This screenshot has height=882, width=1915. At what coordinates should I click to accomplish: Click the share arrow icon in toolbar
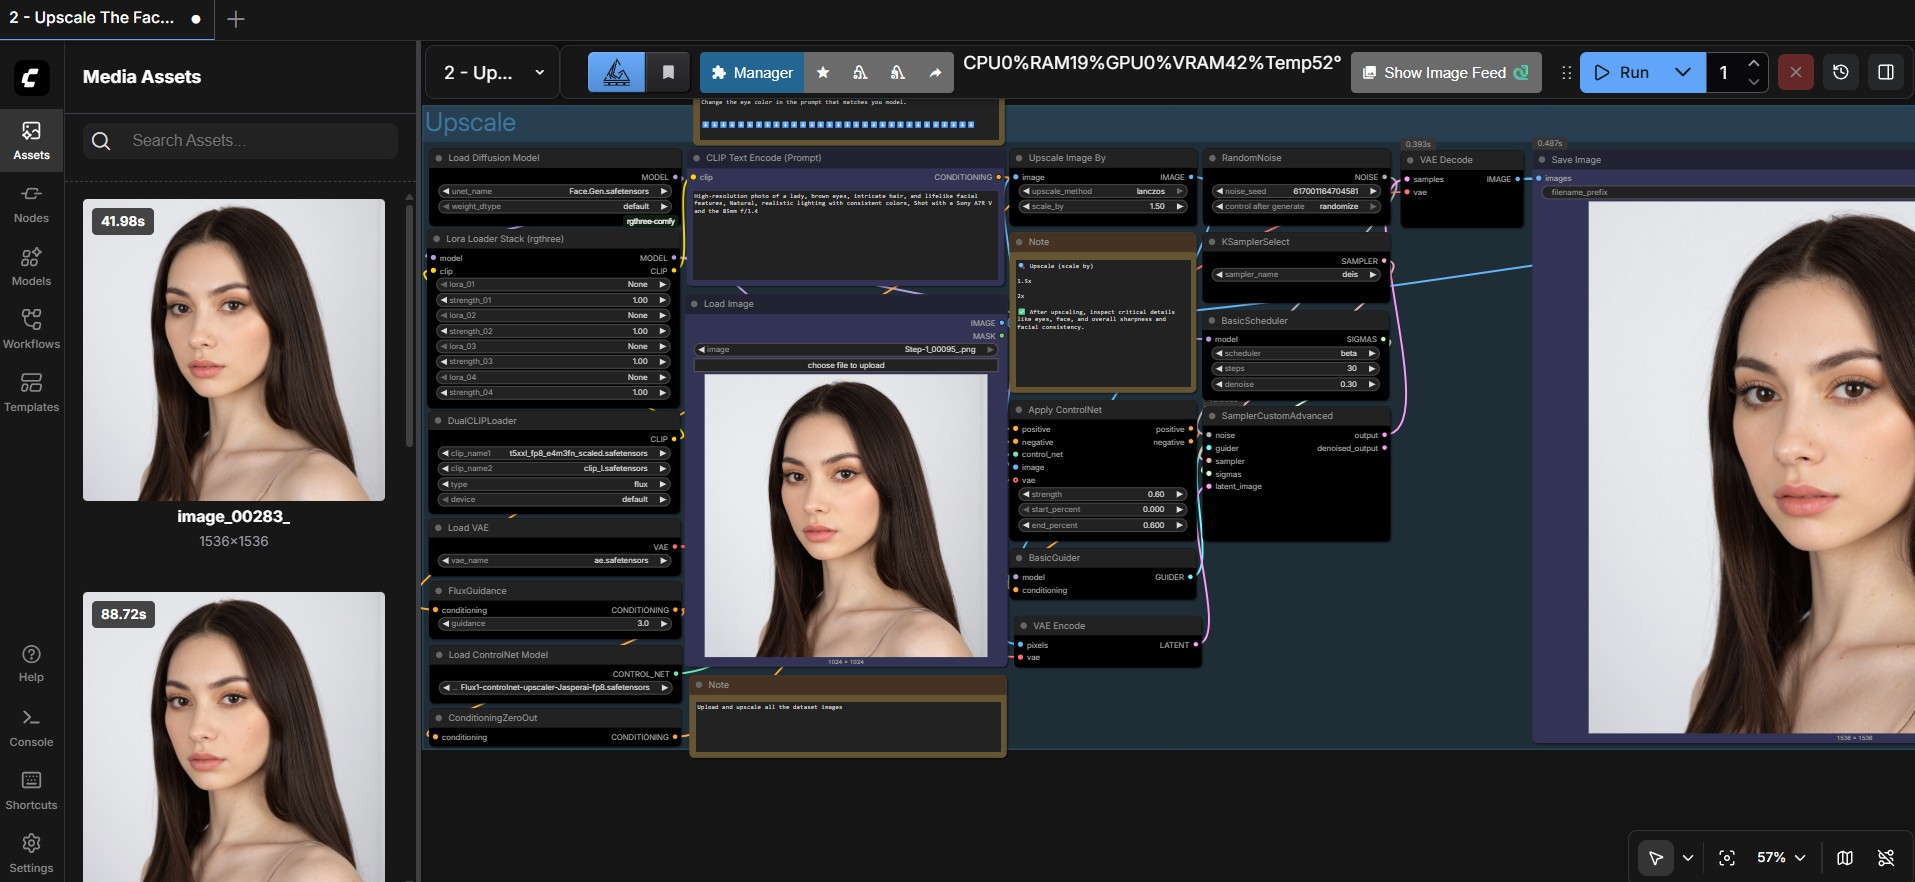click(935, 73)
